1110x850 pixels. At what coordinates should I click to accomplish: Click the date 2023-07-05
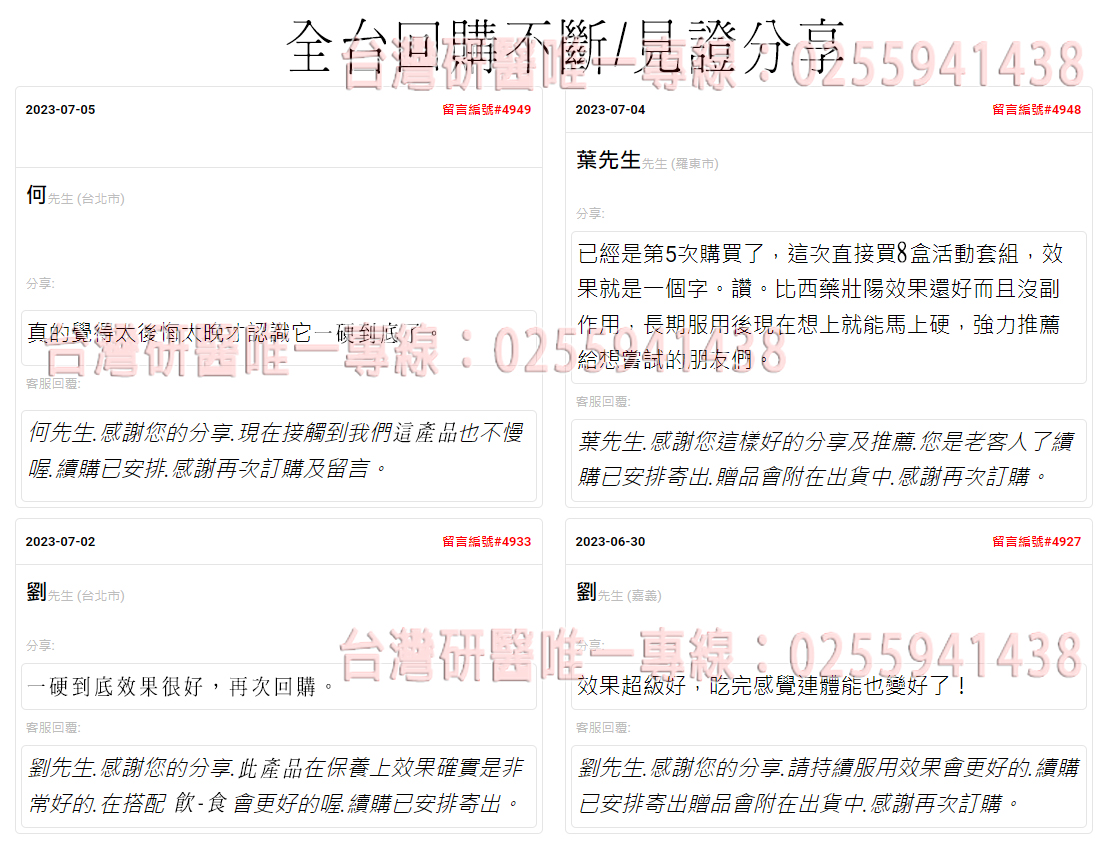click(x=60, y=110)
